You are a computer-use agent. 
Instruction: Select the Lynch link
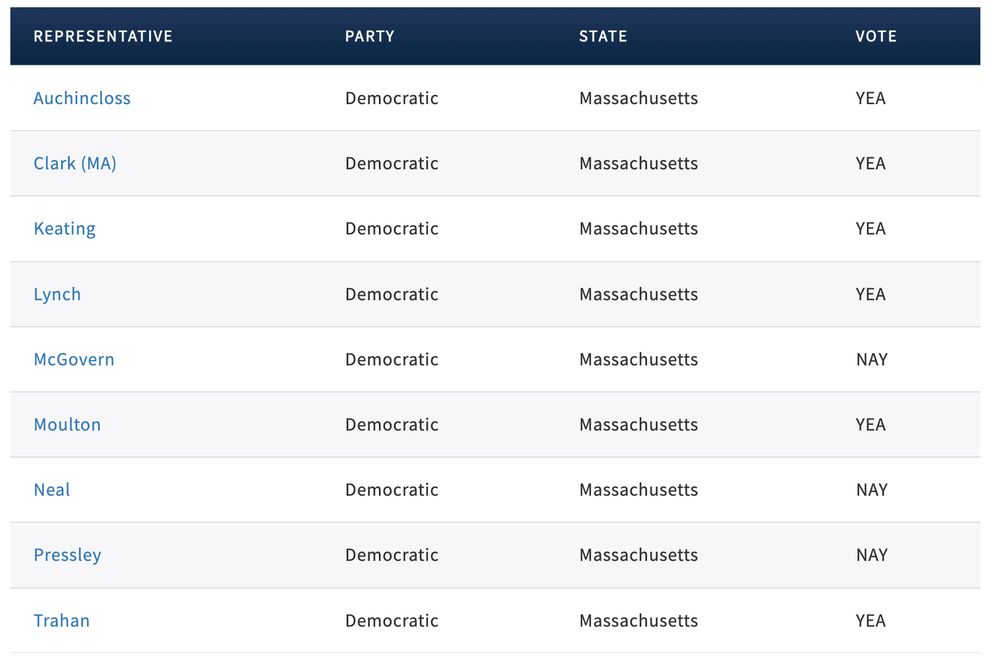57,294
